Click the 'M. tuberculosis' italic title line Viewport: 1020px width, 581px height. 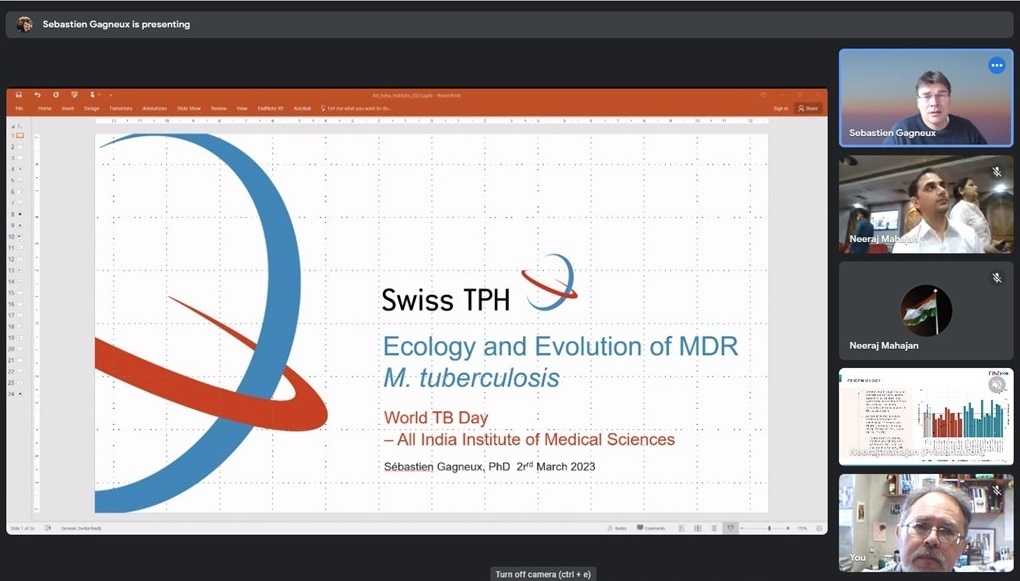(x=471, y=378)
